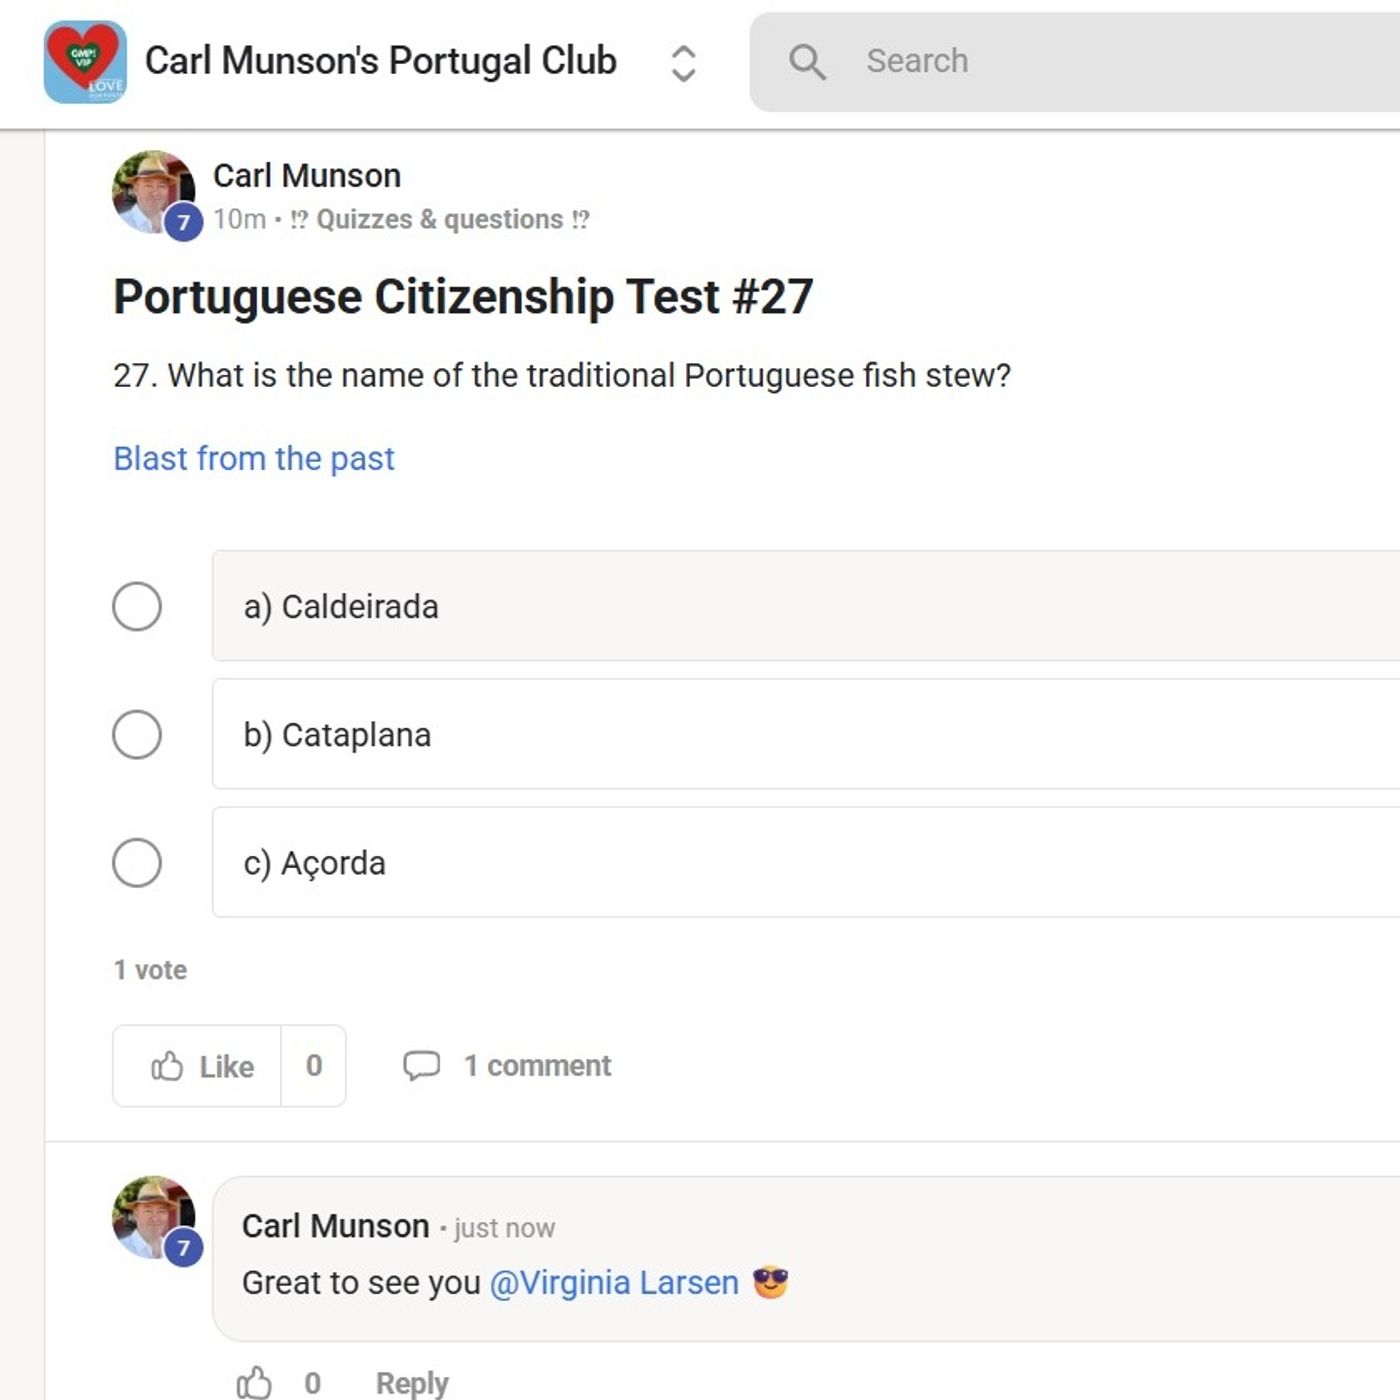Open the Blast from the past link
Image resolution: width=1400 pixels, height=1400 pixels.
pyautogui.click(x=254, y=458)
